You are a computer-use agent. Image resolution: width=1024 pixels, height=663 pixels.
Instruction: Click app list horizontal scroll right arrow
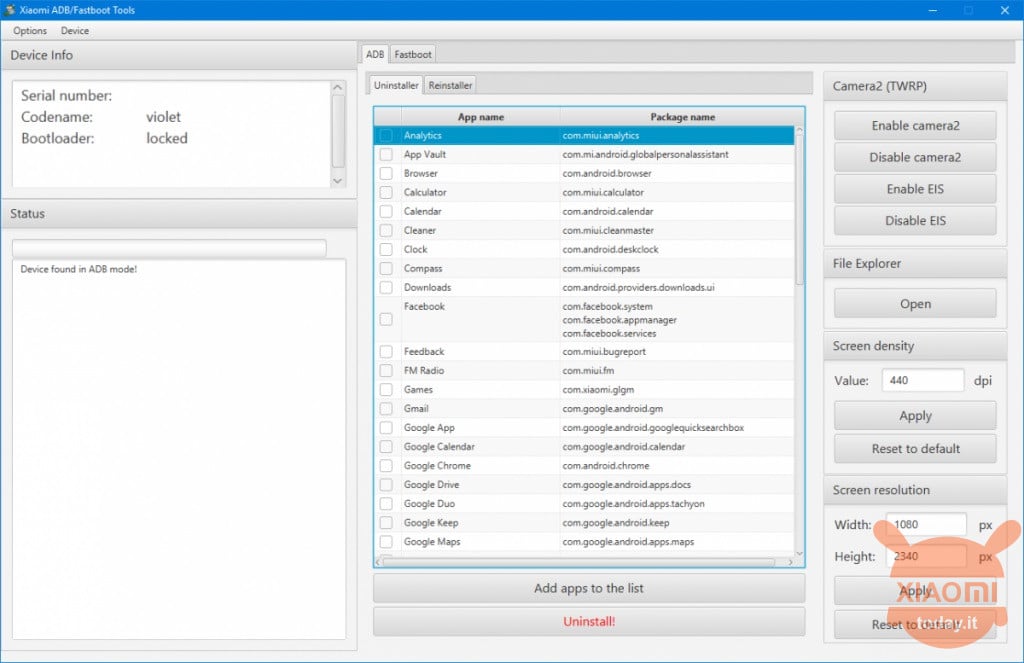point(790,562)
